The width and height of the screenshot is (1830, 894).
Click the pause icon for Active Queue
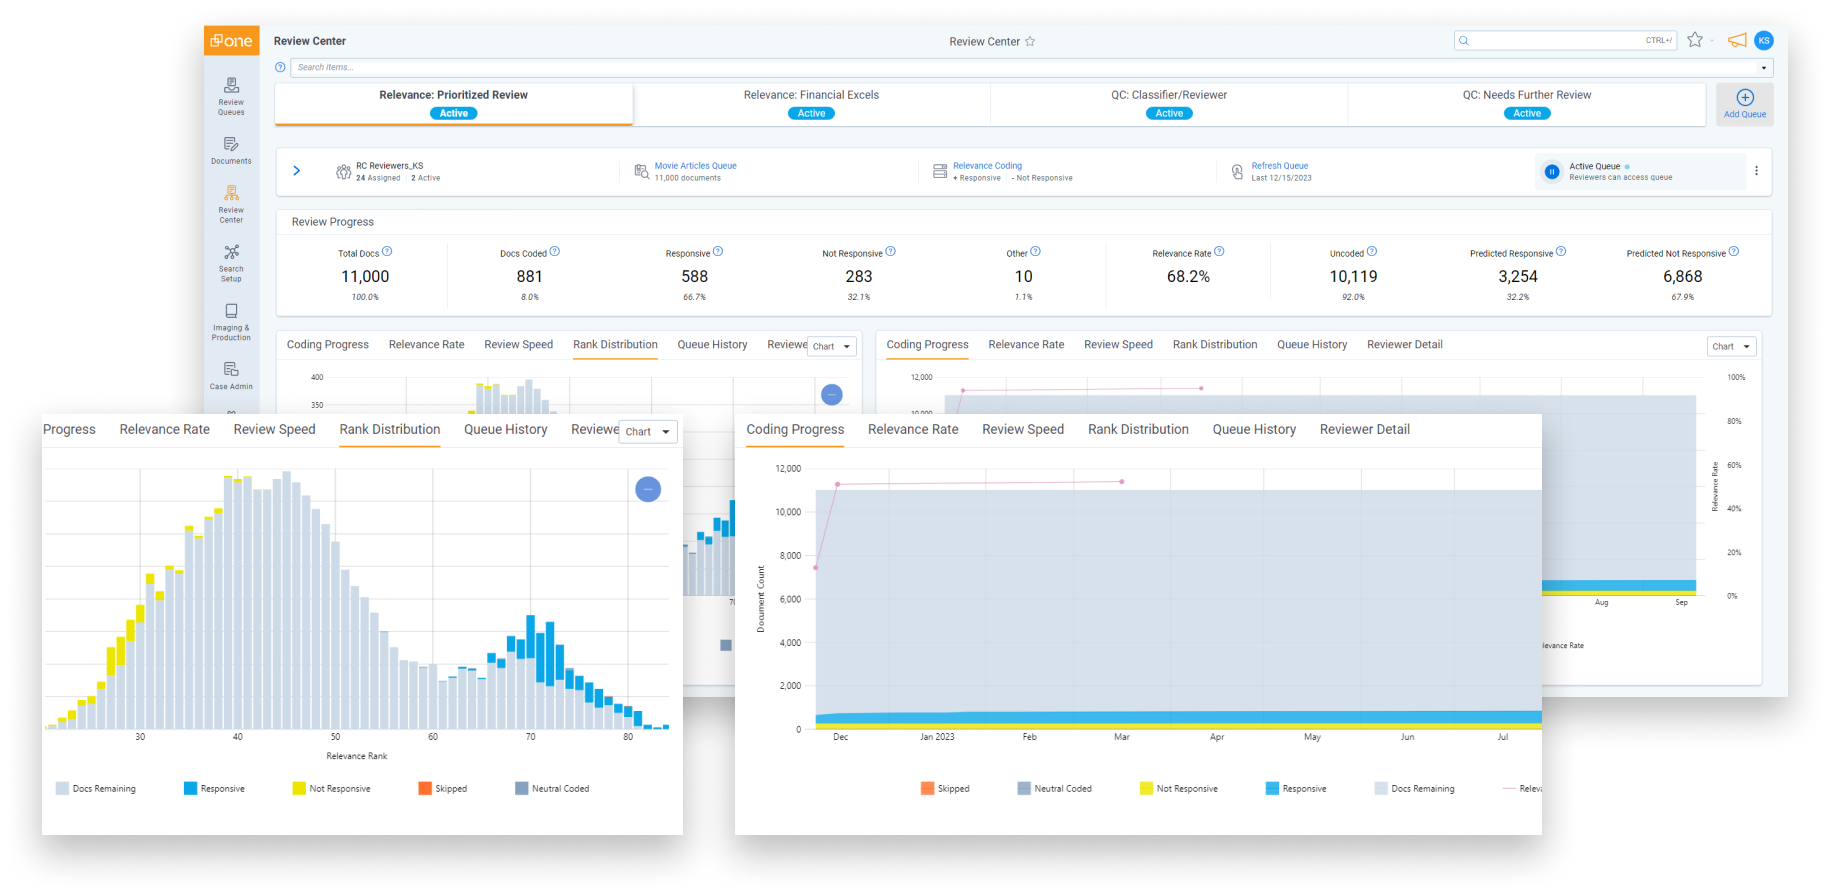click(x=1552, y=171)
